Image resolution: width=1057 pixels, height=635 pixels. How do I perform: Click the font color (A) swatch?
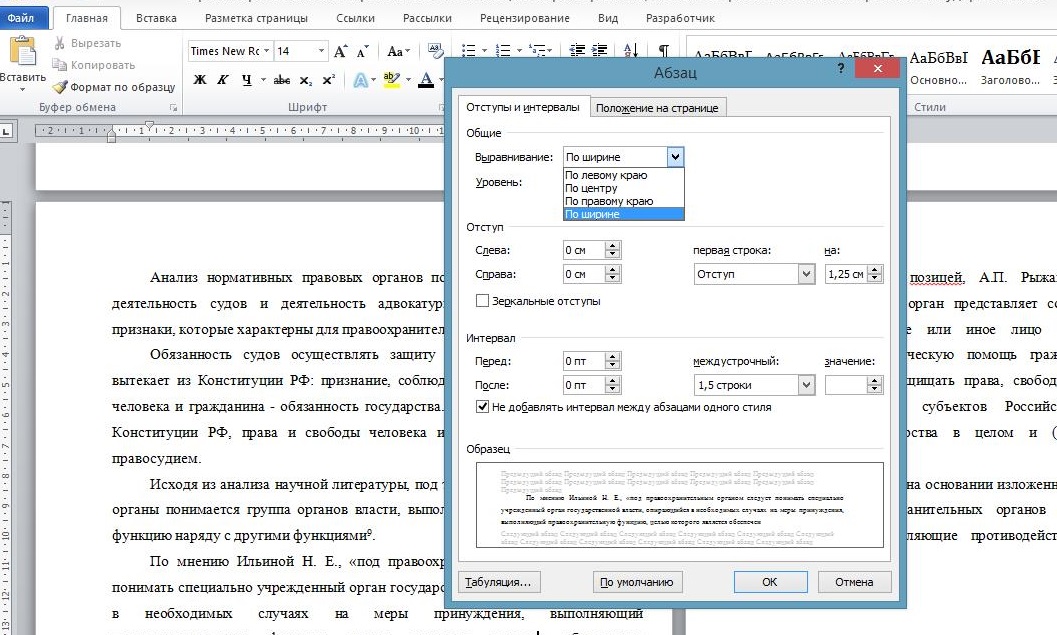point(426,80)
